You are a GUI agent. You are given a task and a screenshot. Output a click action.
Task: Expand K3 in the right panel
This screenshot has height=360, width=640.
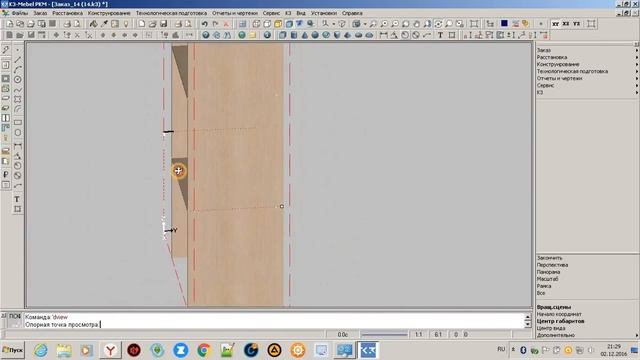click(587, 92)
